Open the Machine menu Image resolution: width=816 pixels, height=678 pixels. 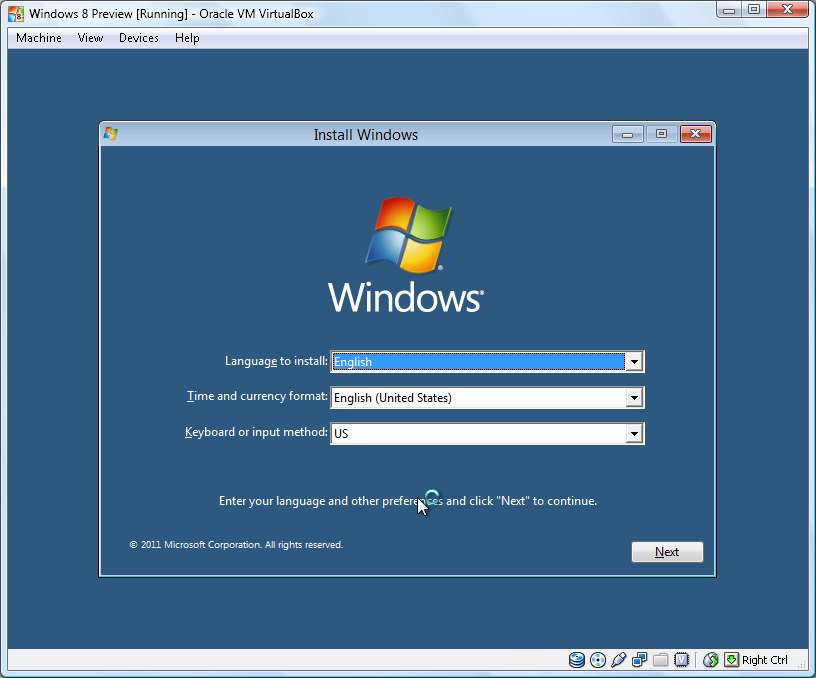click(39, 38)
